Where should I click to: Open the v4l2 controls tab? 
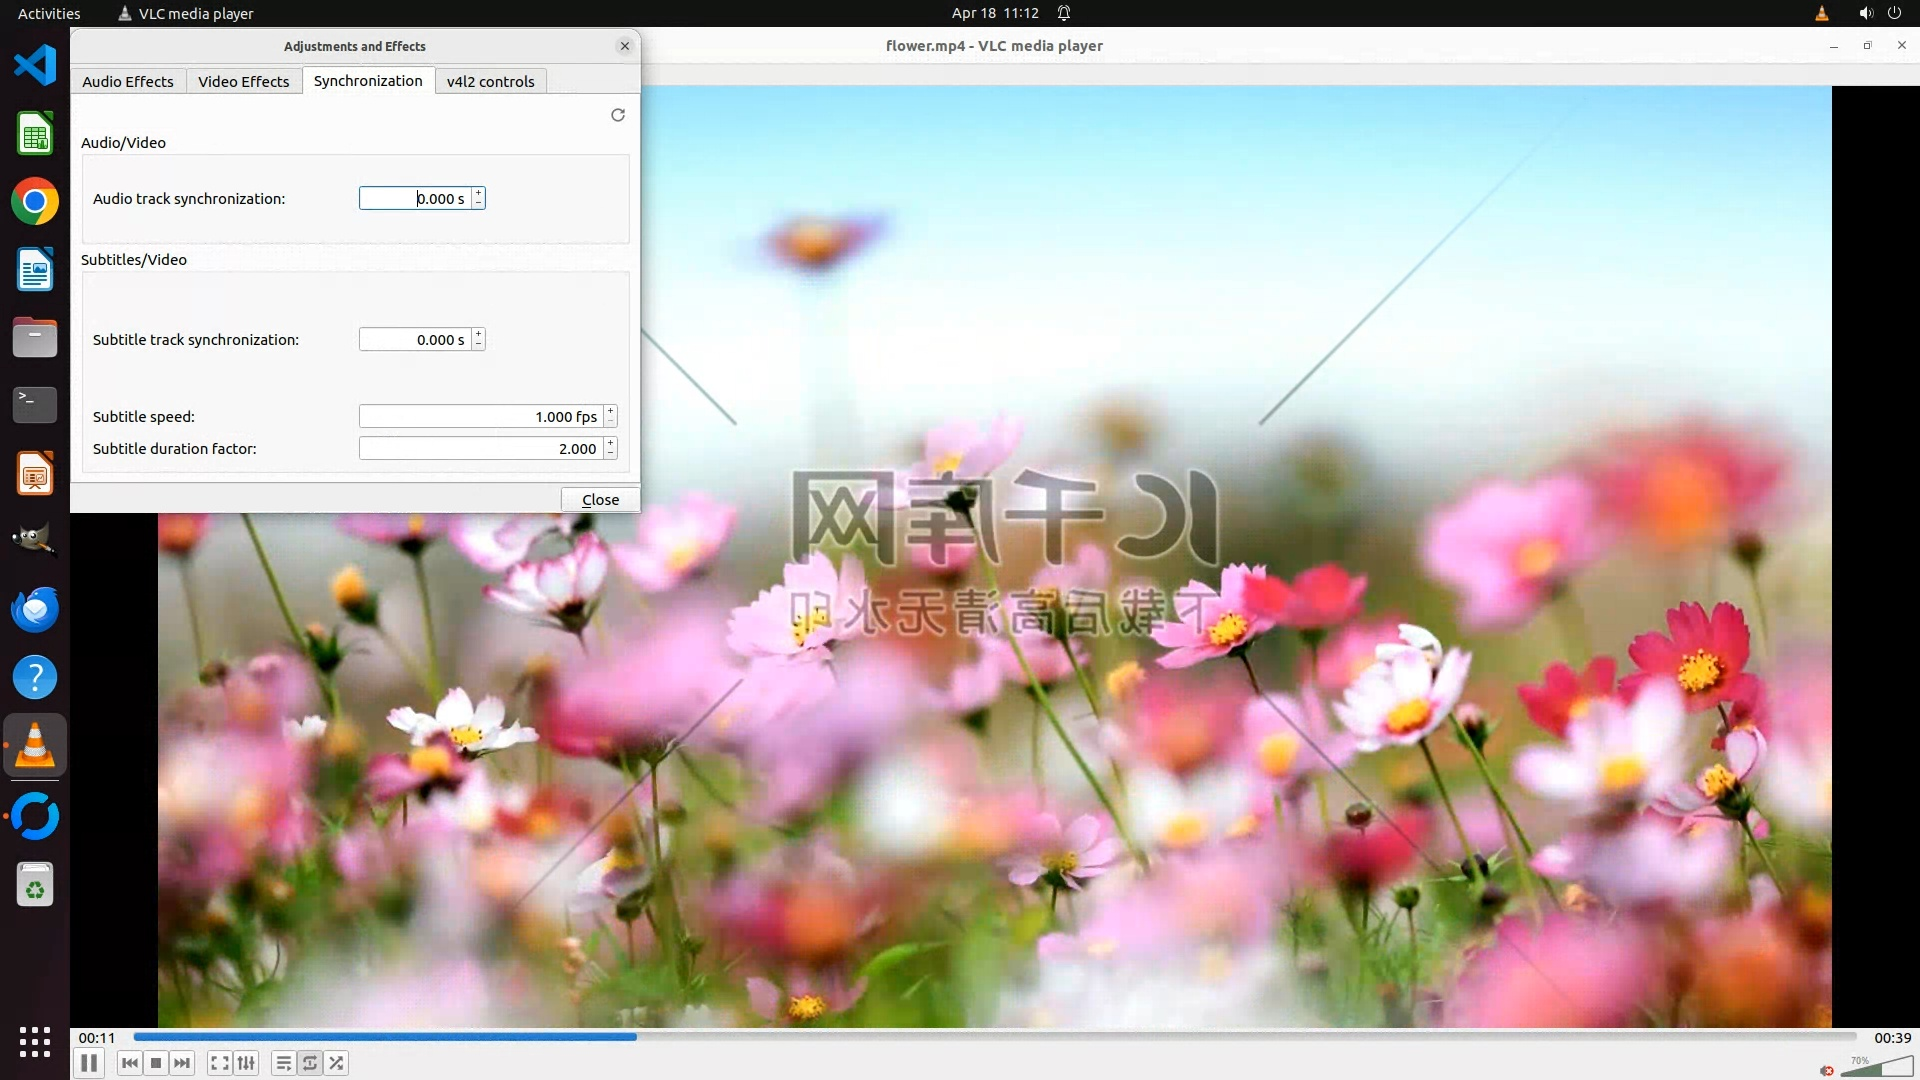click(x=490, y=81)
